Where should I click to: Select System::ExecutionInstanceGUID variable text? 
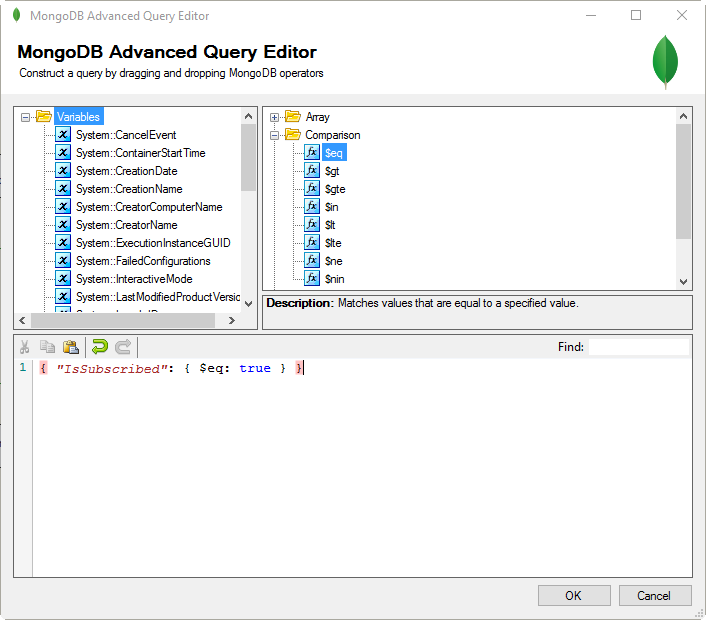153,243
